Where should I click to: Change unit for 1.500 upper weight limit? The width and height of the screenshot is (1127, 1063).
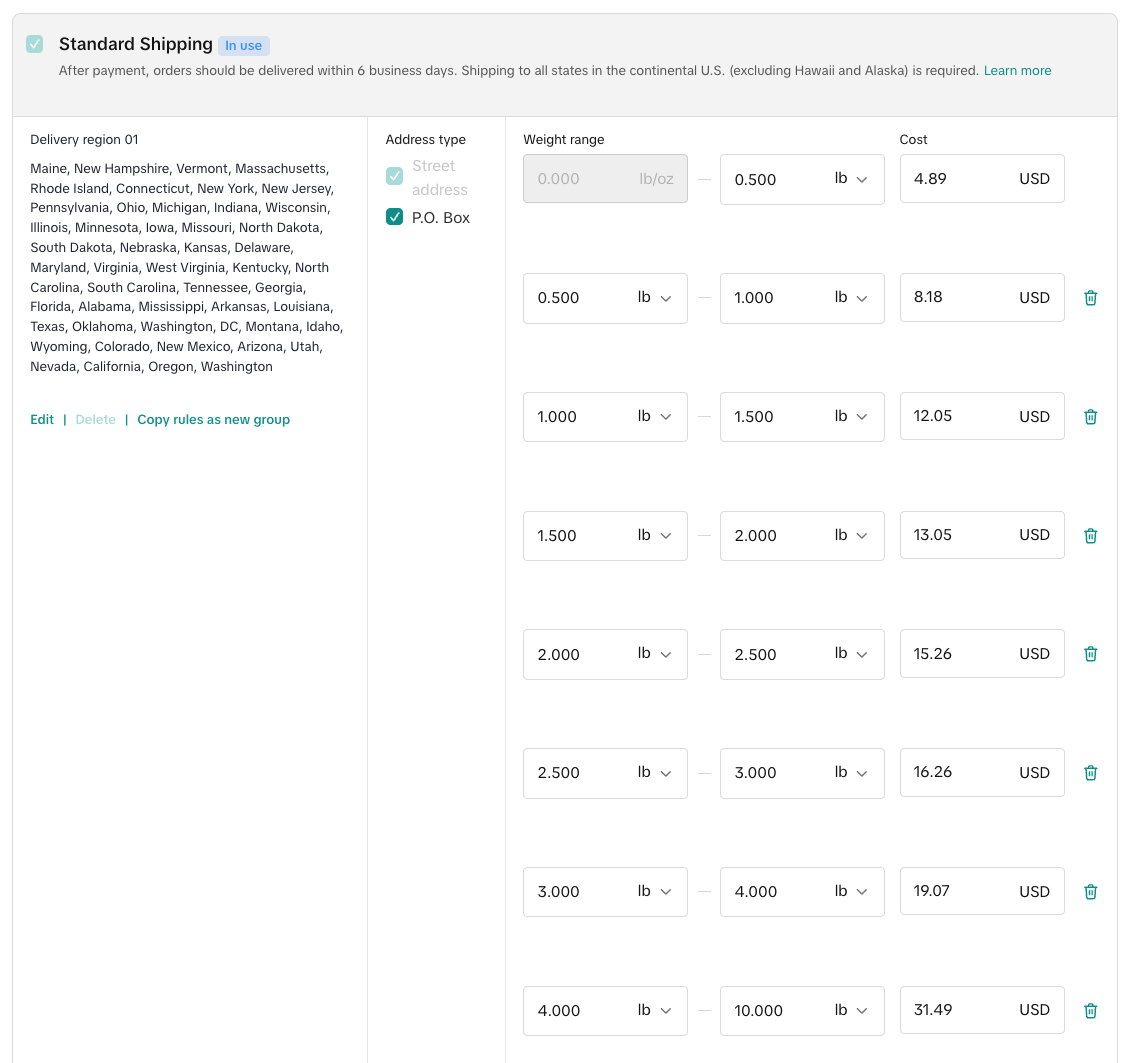click(851, 417)
